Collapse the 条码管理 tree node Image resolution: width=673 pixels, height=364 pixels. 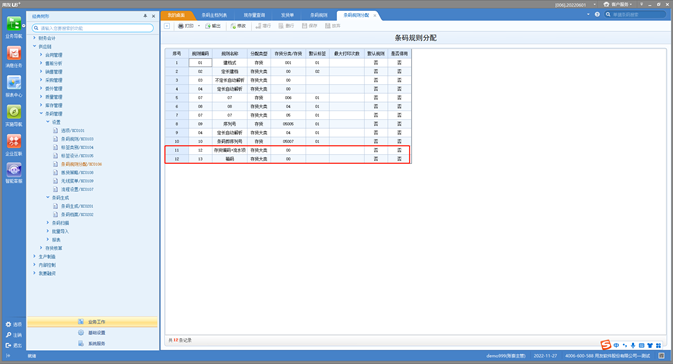point(41,114)
